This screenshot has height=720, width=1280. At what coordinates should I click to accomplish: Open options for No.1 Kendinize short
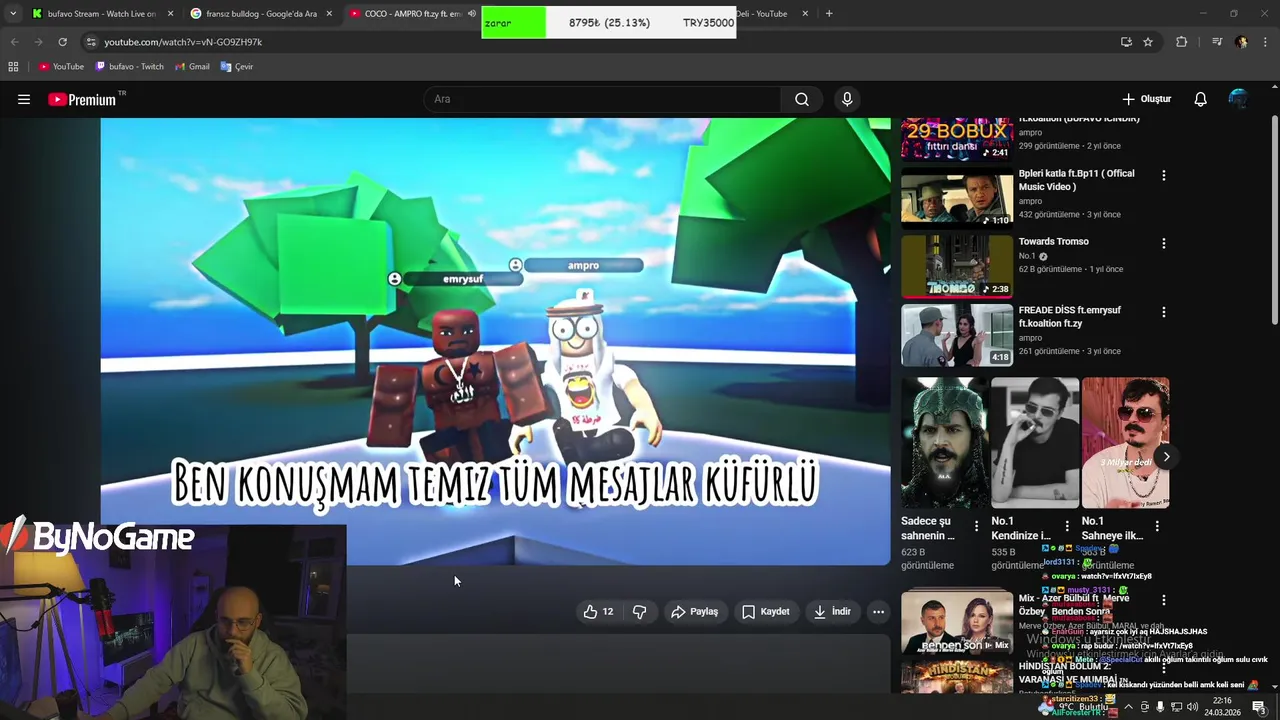click(1067, 525)
